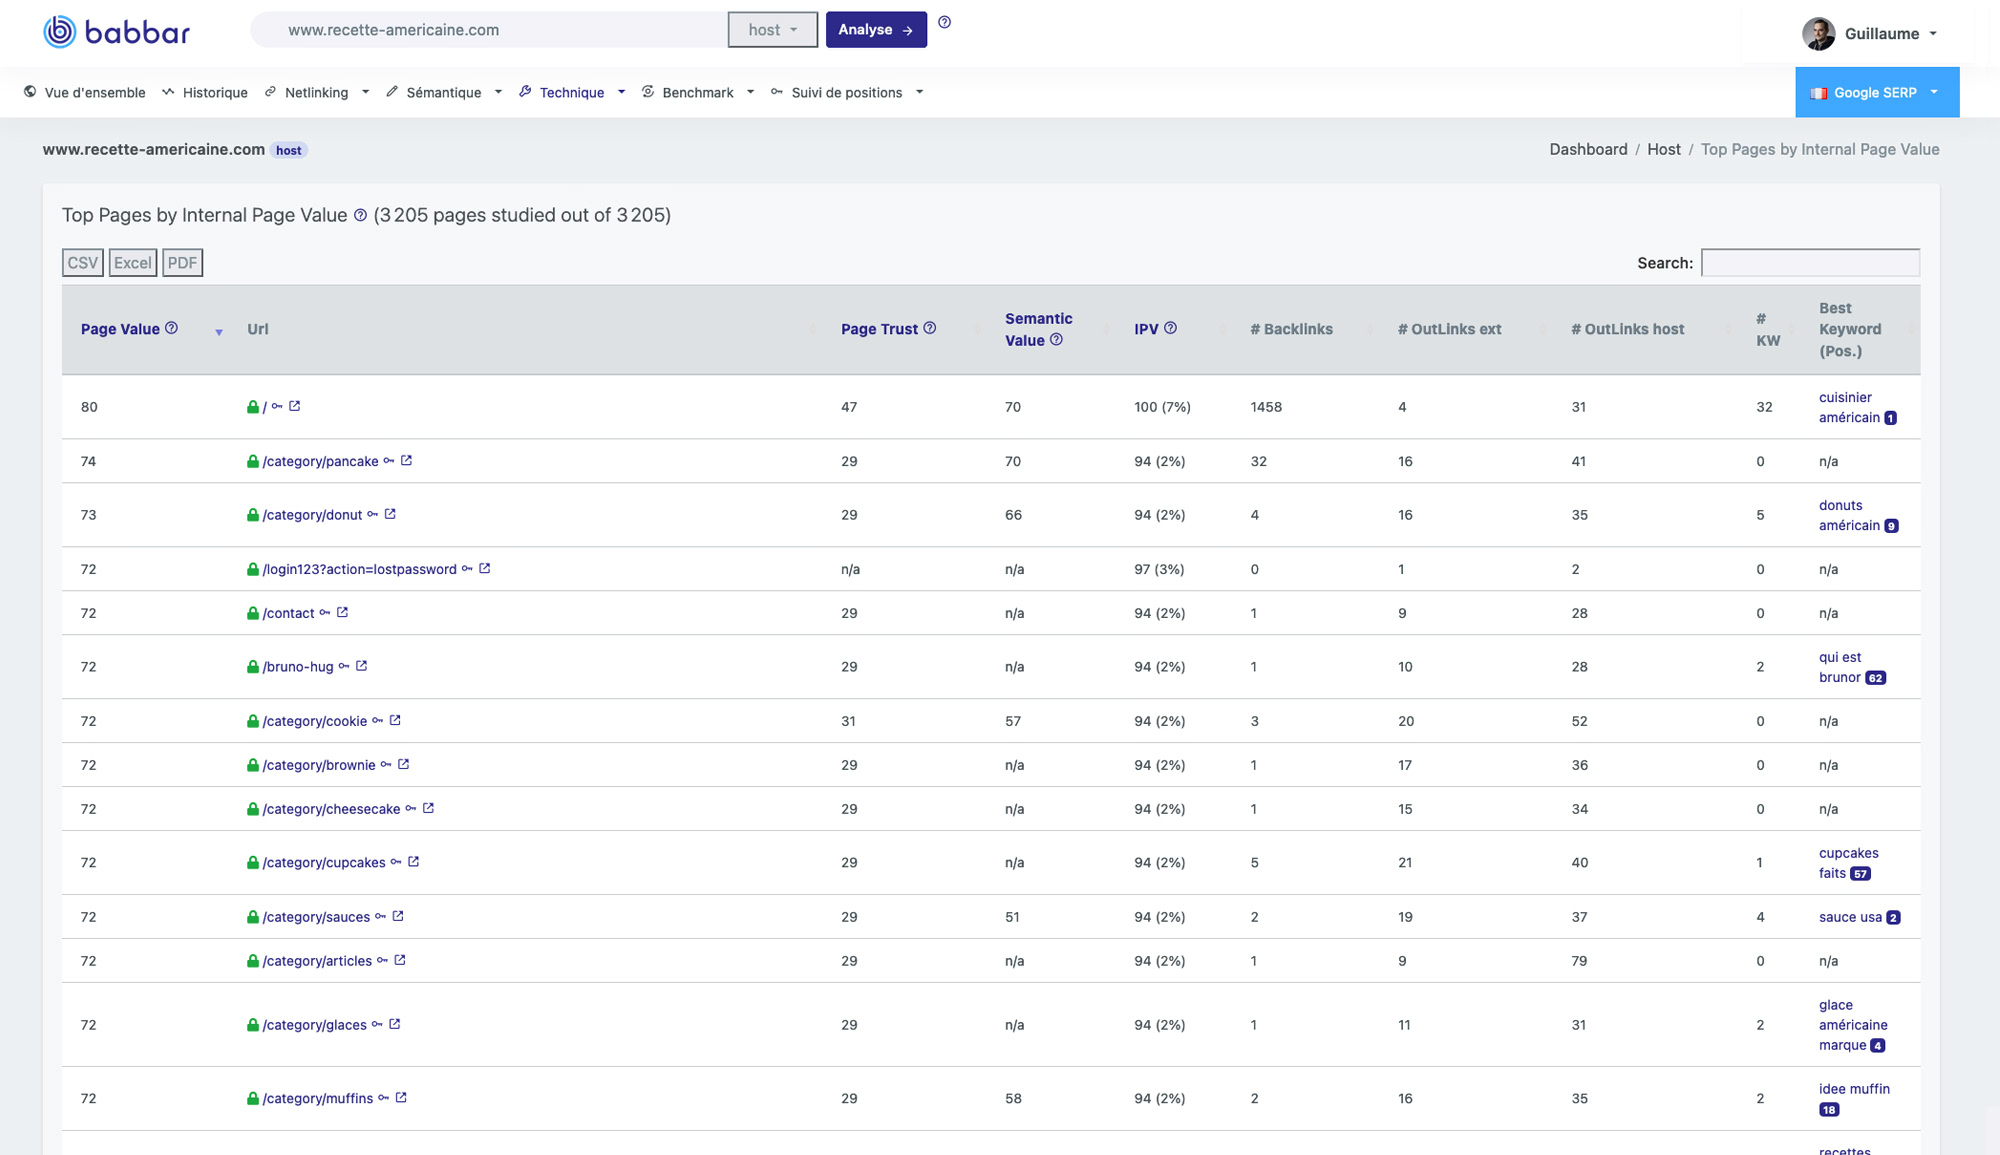Viewport: 2000px width, 1155px height.
Task: Open the Benchmark menu
Action: click(698, 92)
